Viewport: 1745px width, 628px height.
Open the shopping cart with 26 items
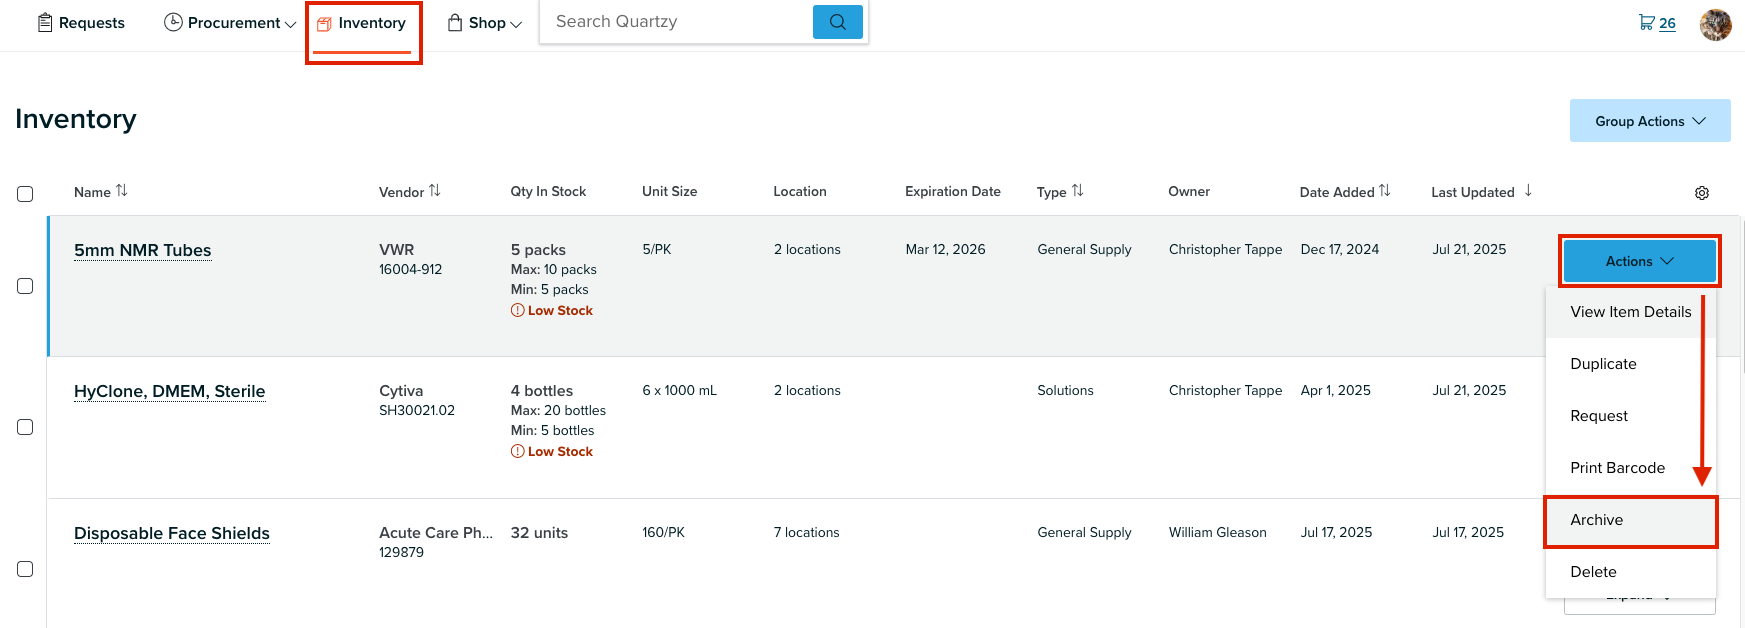(1657, 23)
